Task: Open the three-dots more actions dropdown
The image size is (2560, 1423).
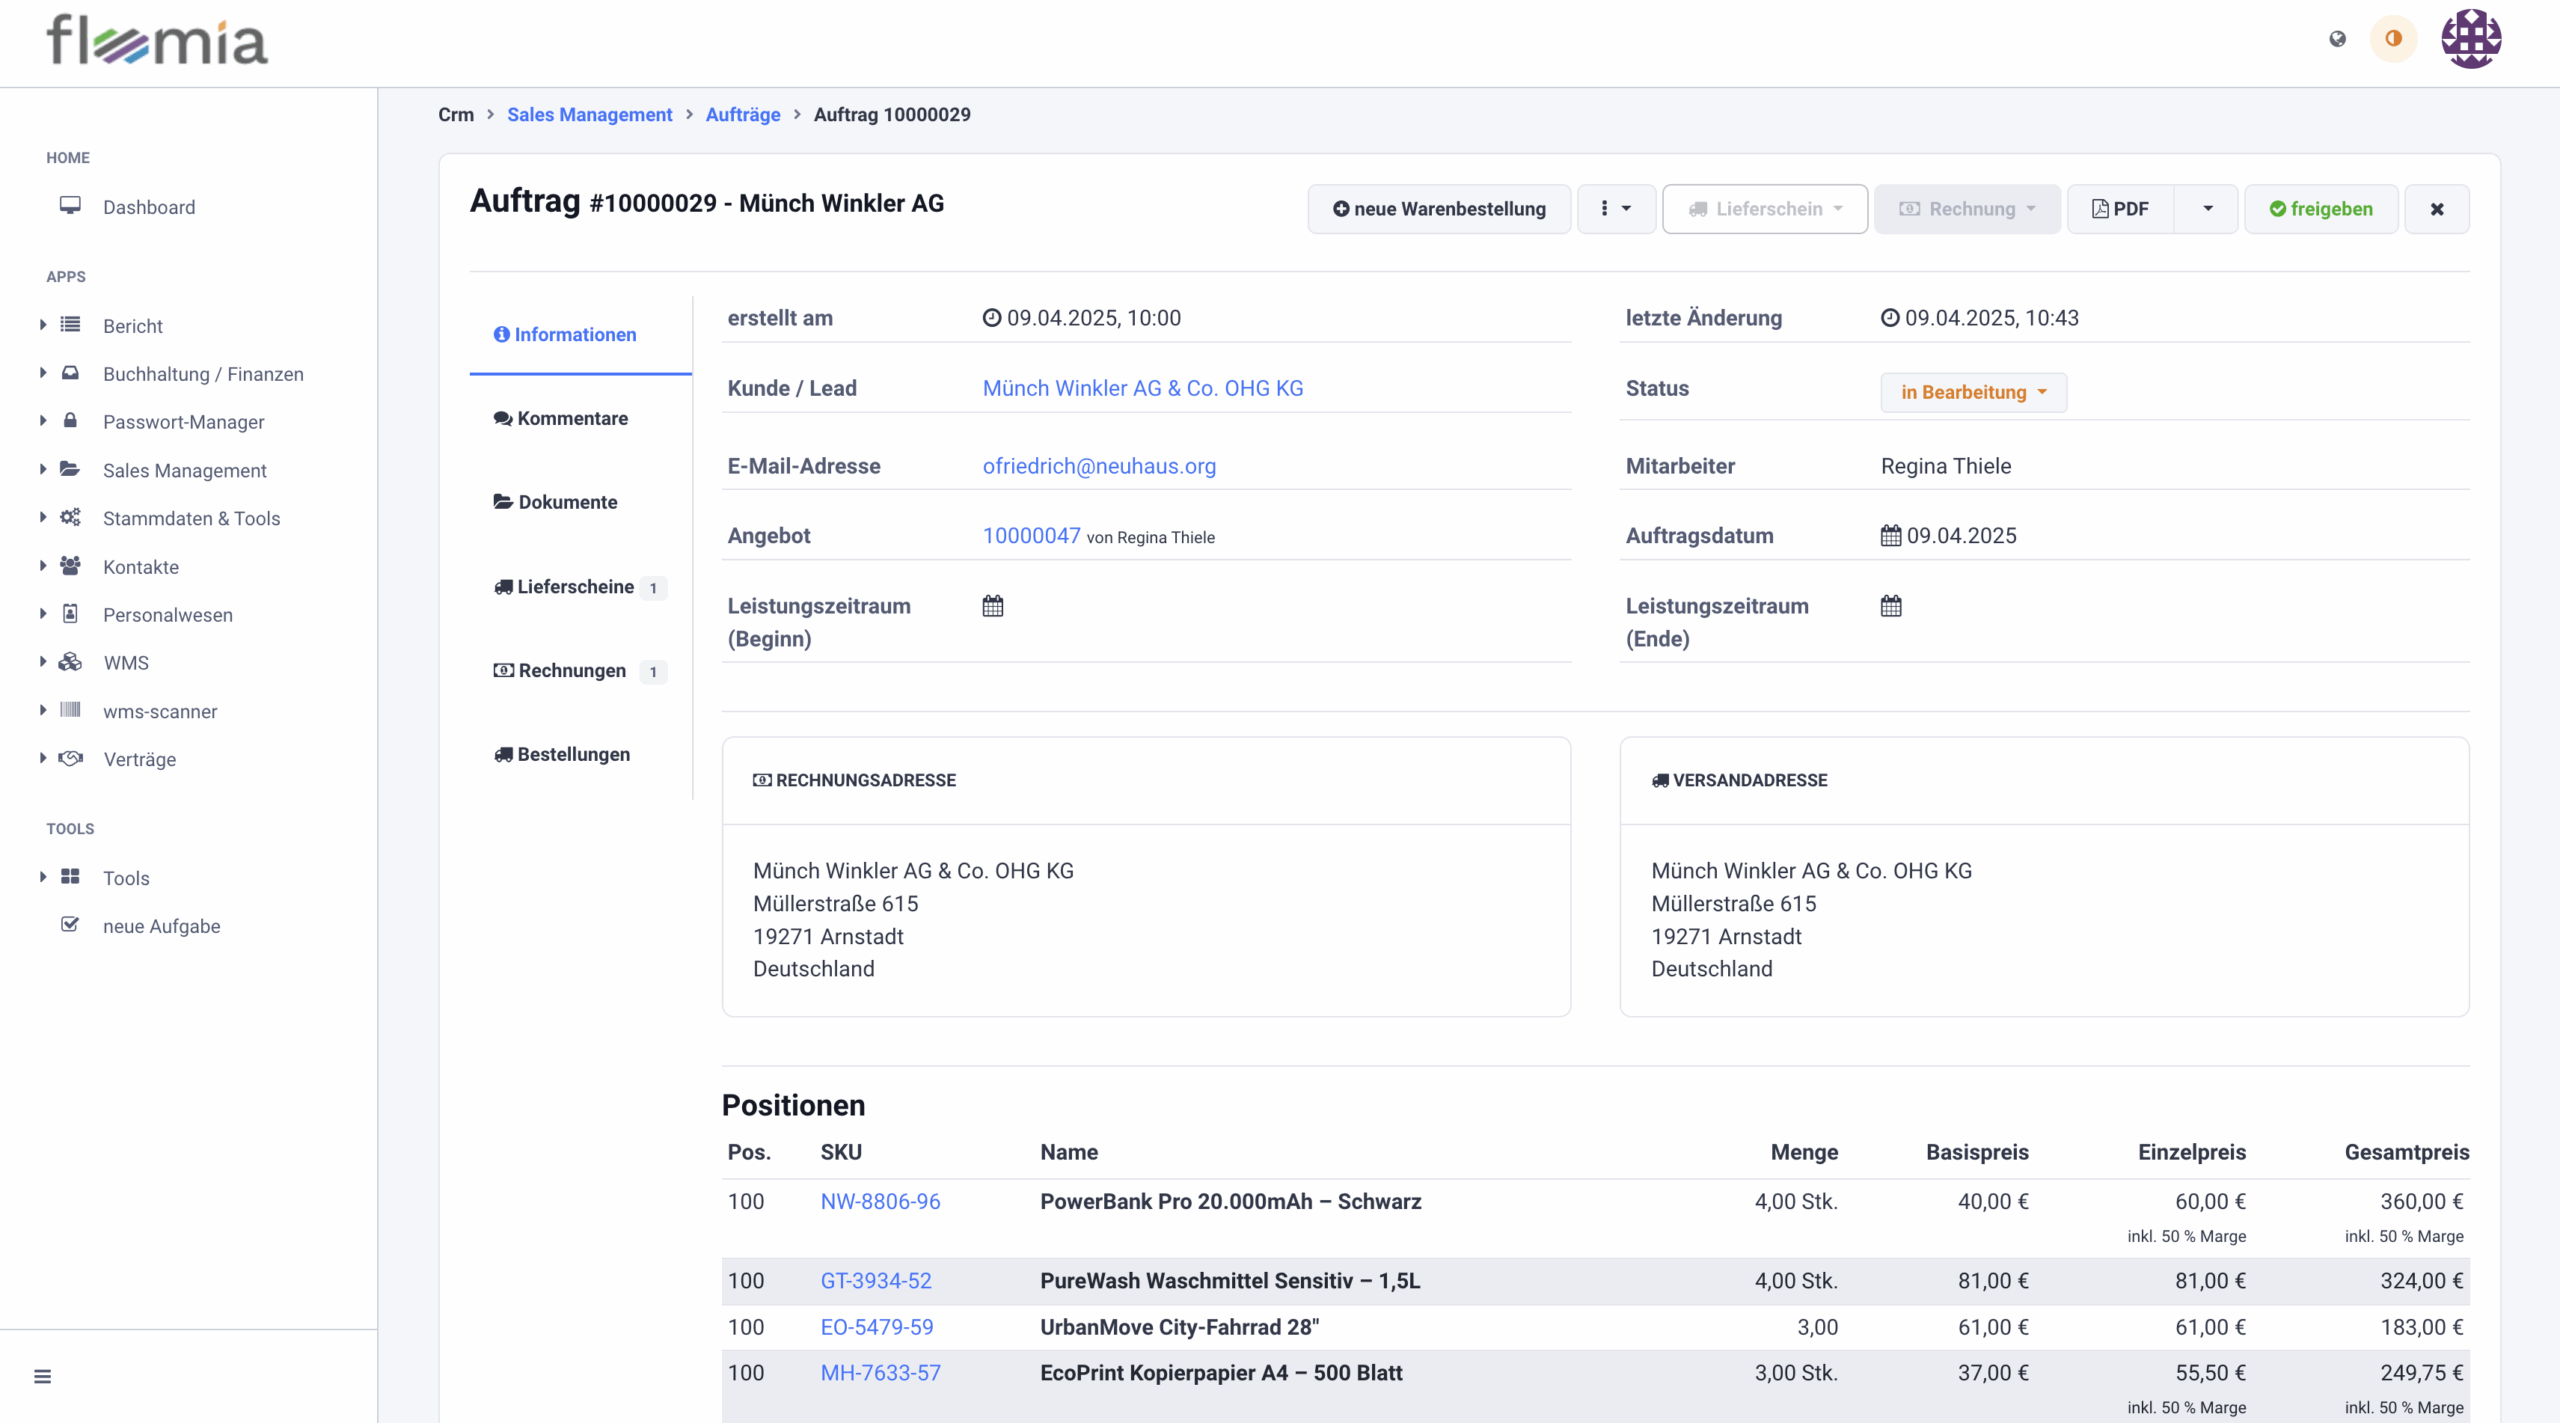Action: tap(1616, 209)
